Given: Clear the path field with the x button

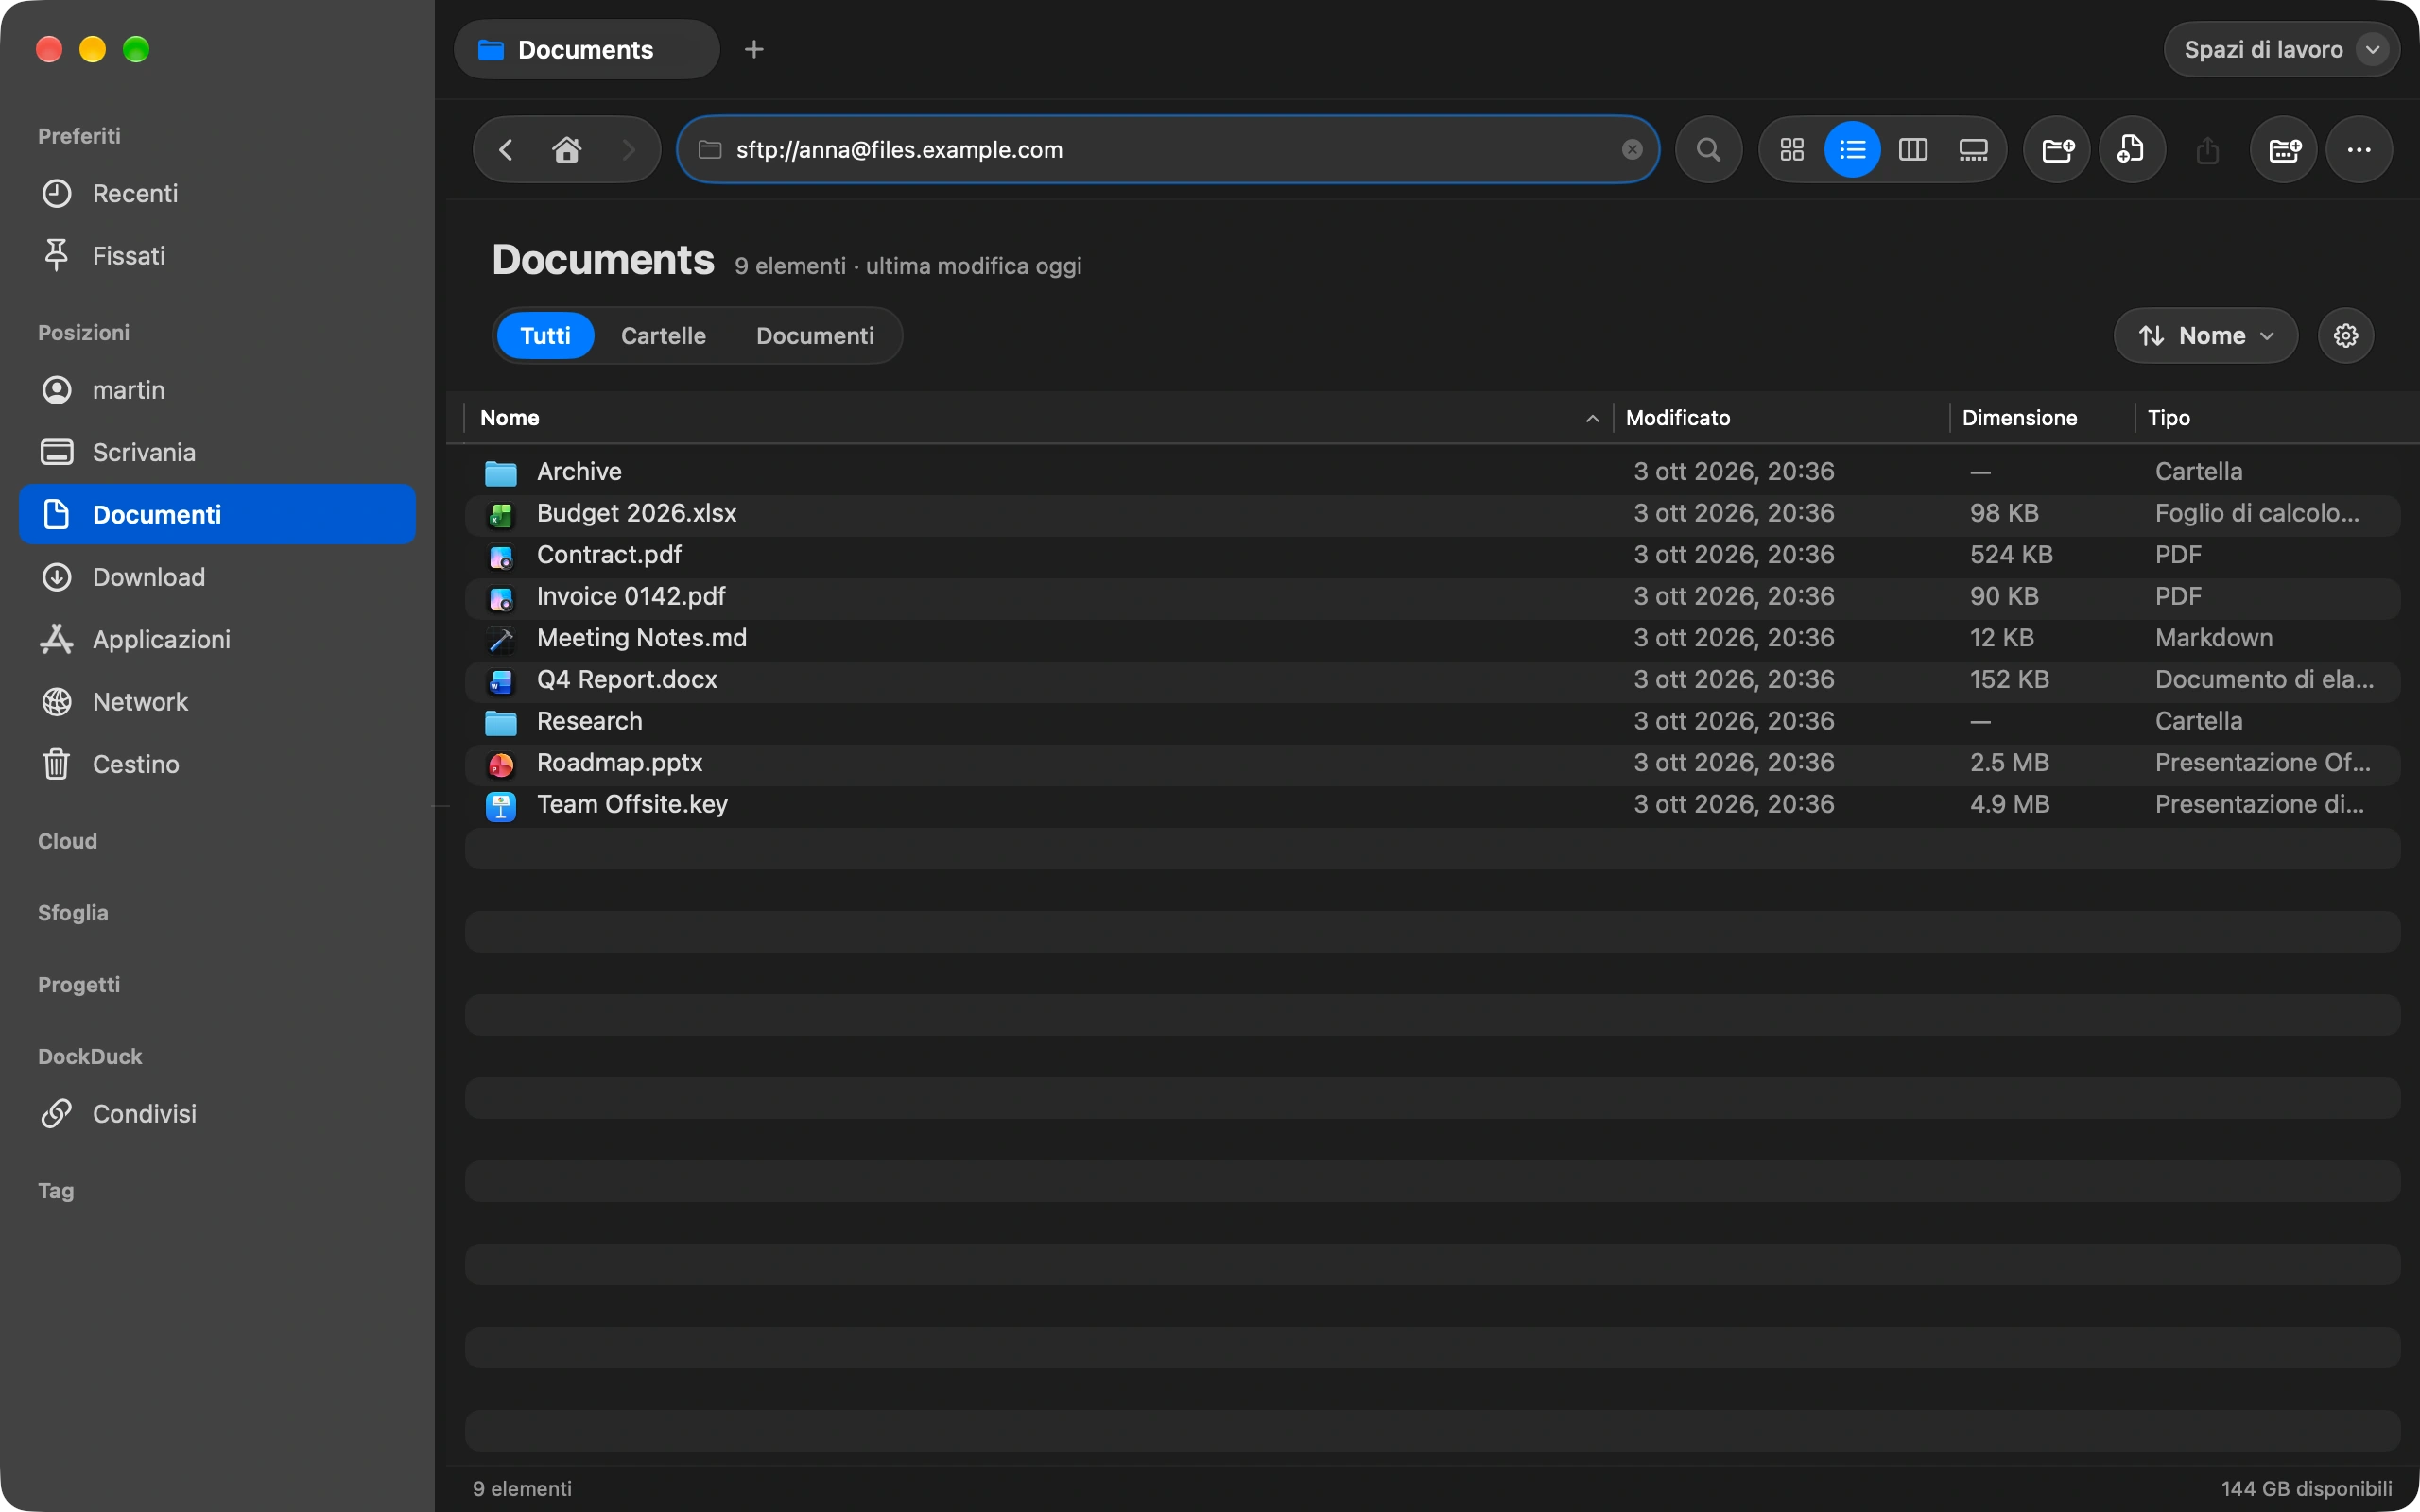Looking at the screenshot, I should 1632,150.
